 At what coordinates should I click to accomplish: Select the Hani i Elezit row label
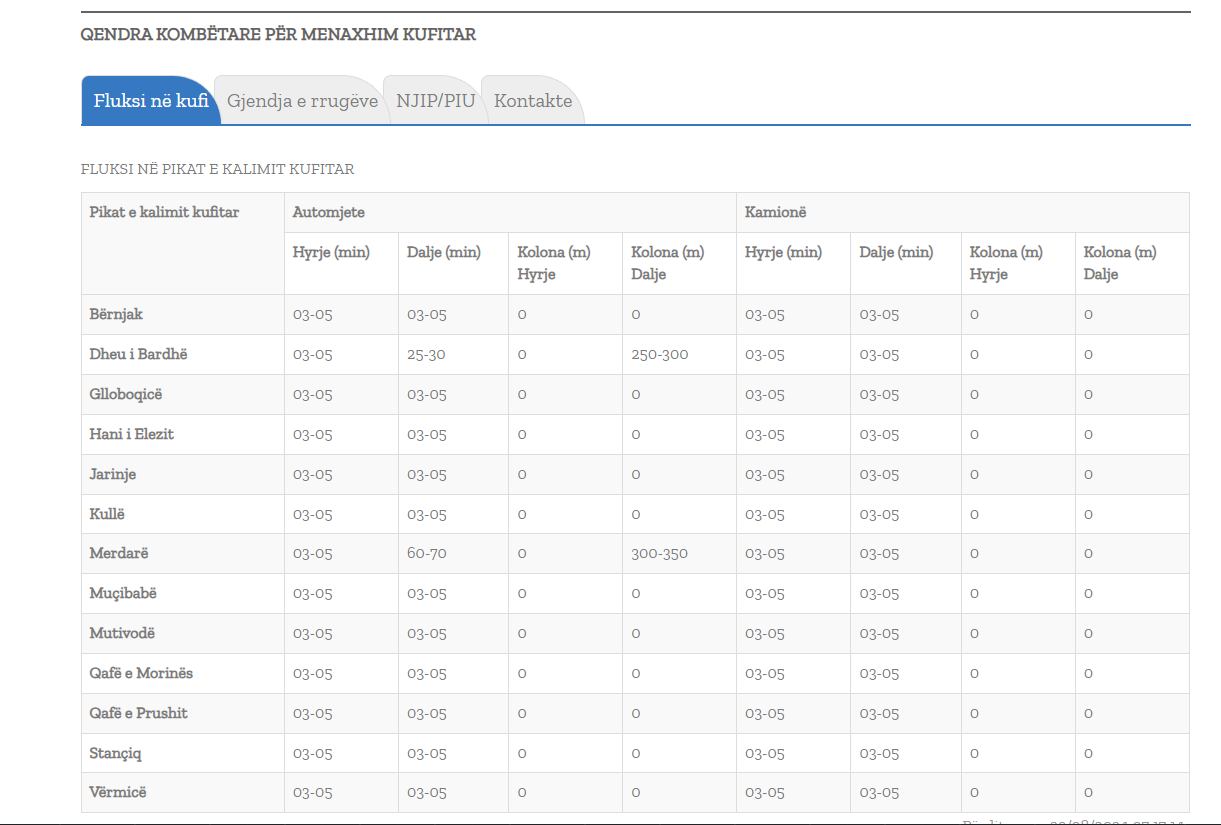coord(132,434)
